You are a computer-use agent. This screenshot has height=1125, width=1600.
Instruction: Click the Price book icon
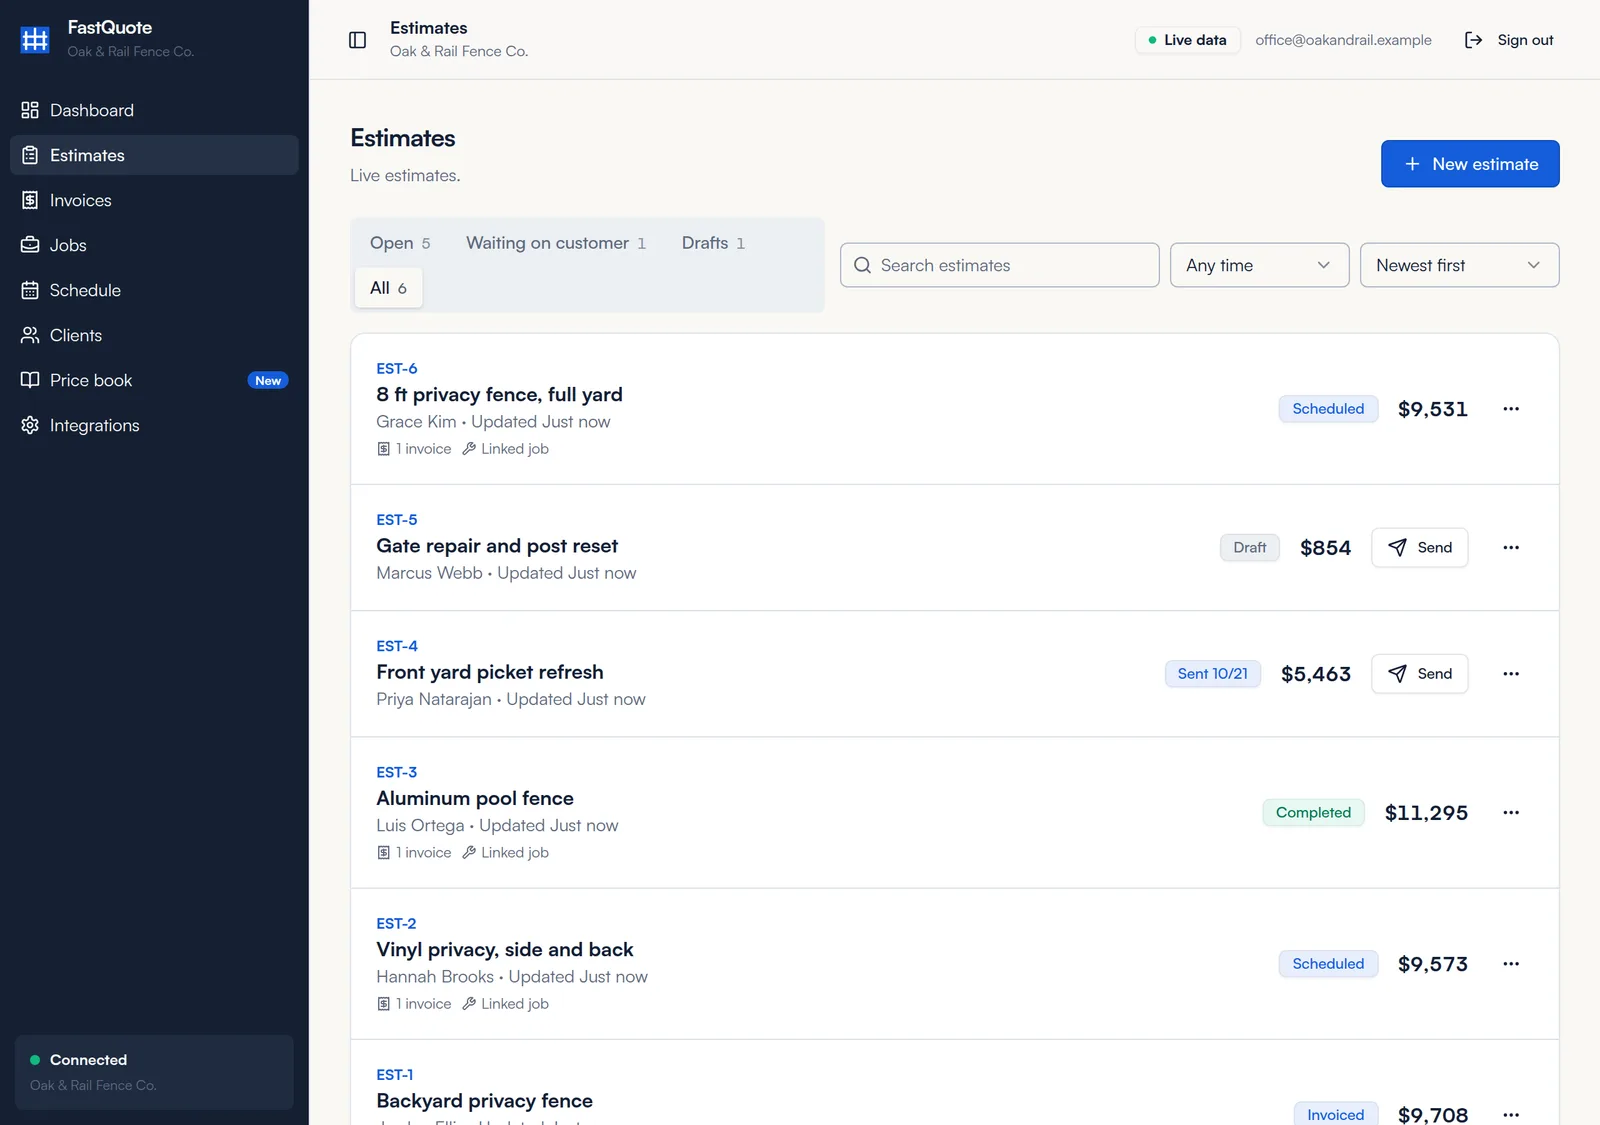click(30, 380)
